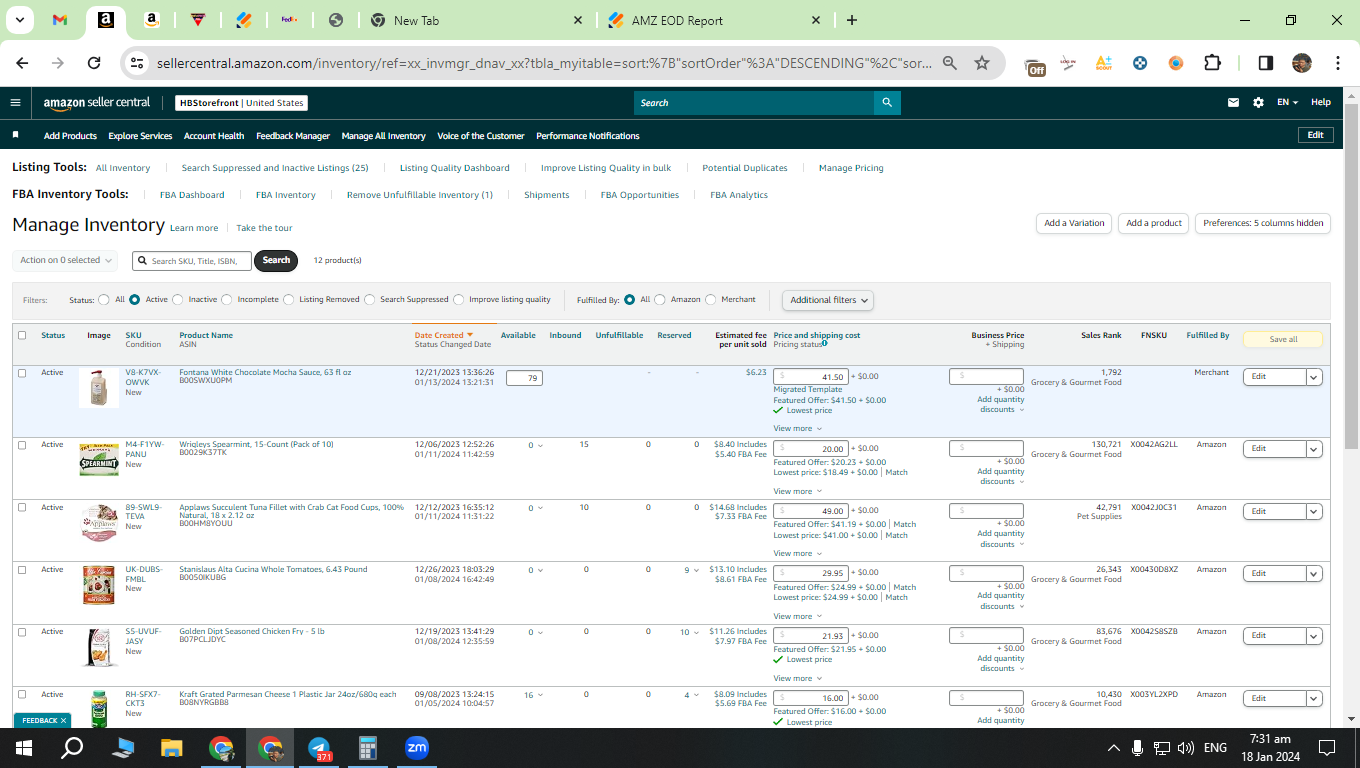Open the Add Products menu item
Screen dimensions: 1360x768
coord(70,136)
